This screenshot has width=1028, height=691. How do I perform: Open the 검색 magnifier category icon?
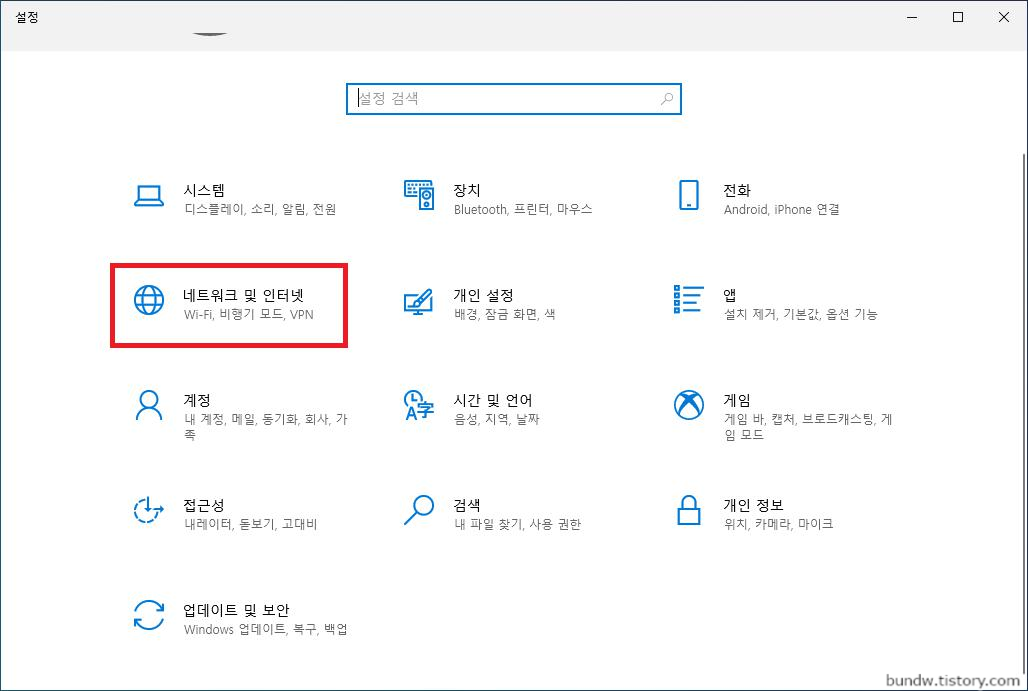click(x=419, y=510)
